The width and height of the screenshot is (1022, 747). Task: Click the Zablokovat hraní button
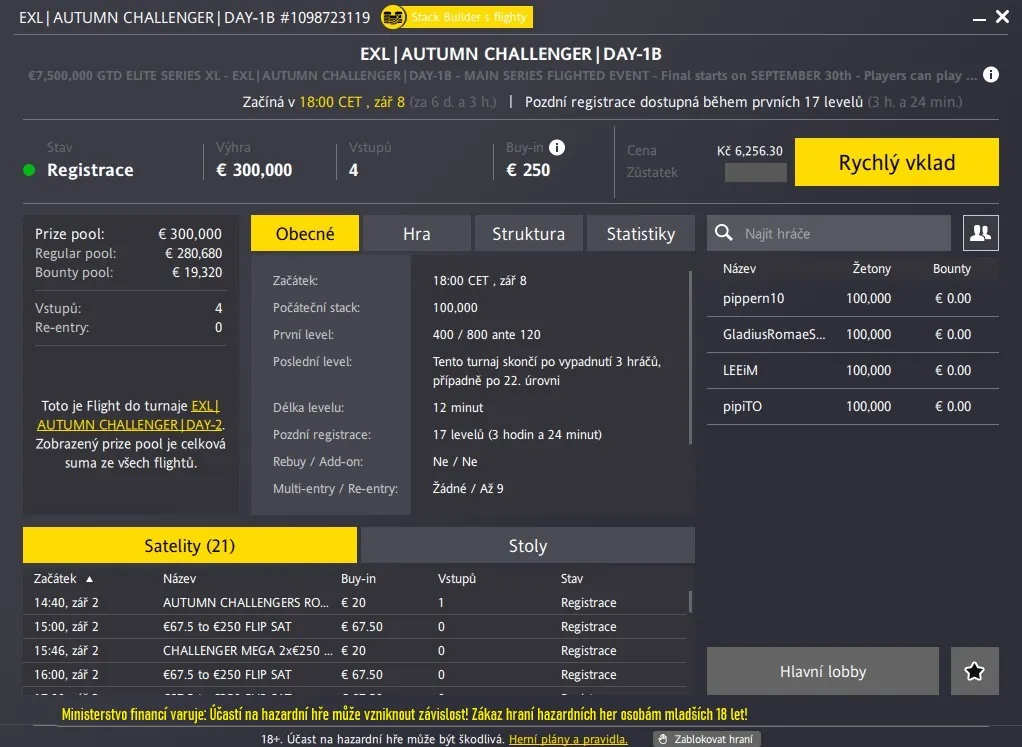[707, 739]
